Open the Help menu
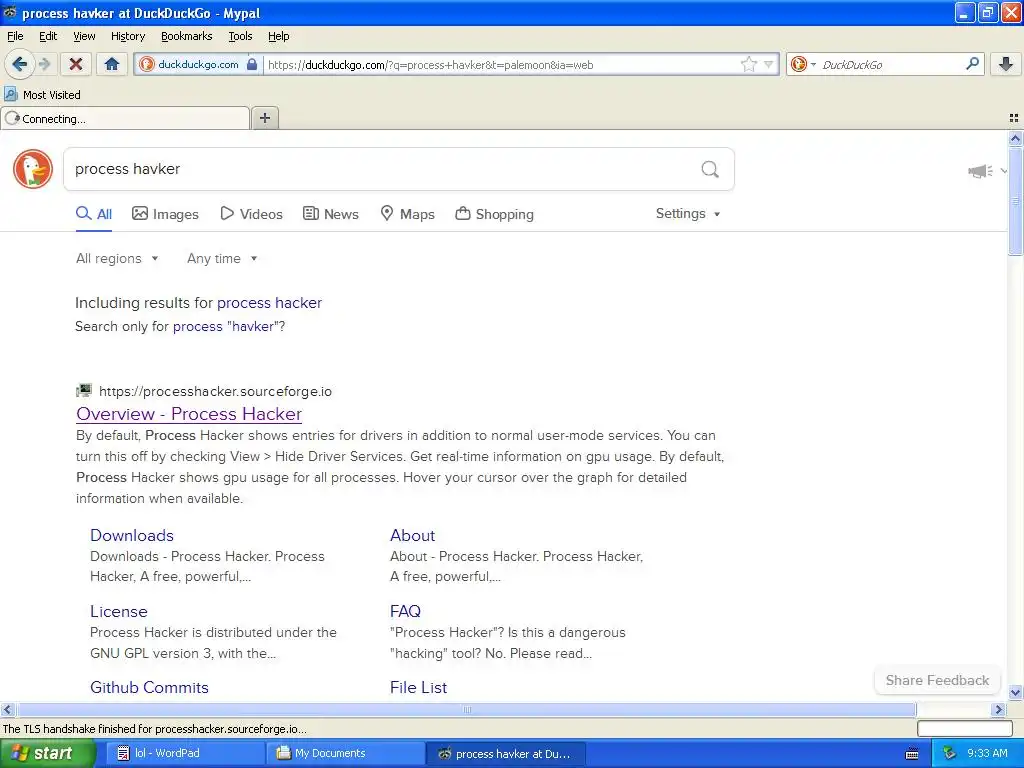Screen dimensions: 1024x768 tap(278, 36)
